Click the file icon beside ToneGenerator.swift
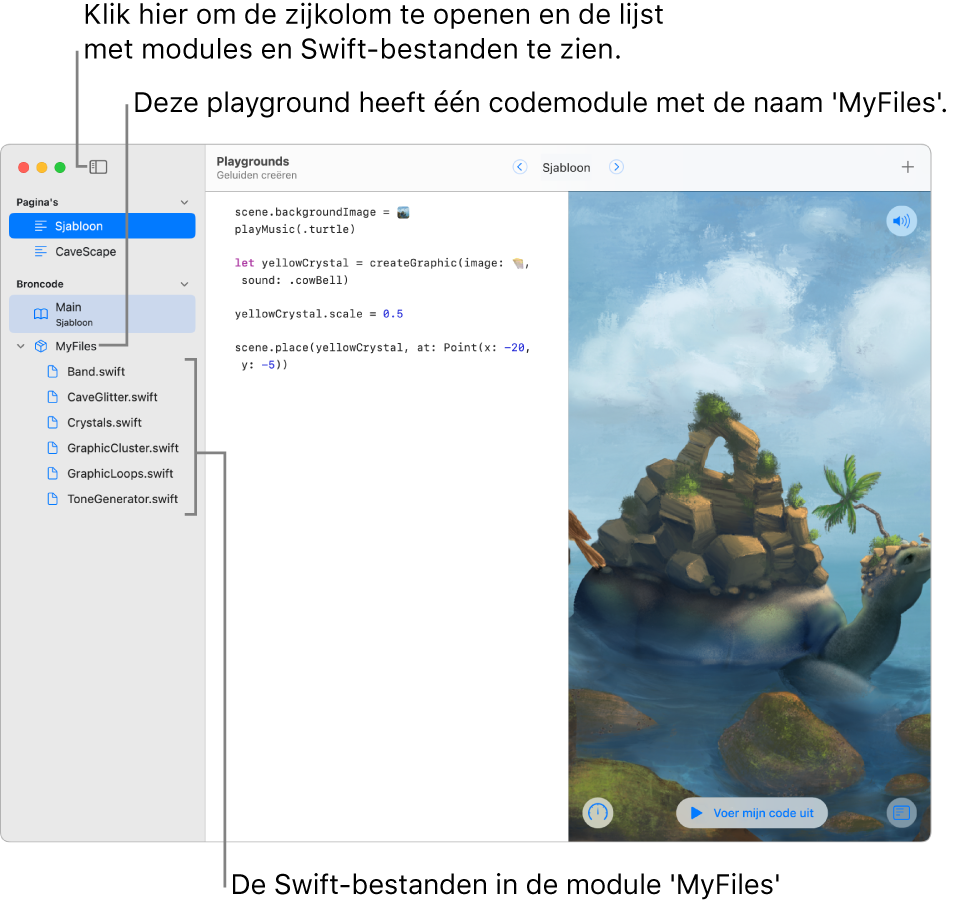958x907 pixels. (x=53, y=499)
